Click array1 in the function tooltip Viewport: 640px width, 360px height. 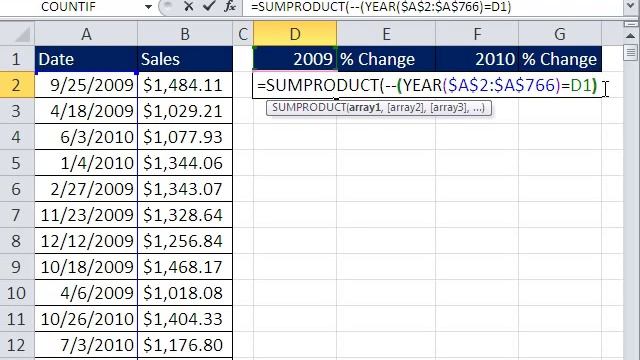pos(364,107)
